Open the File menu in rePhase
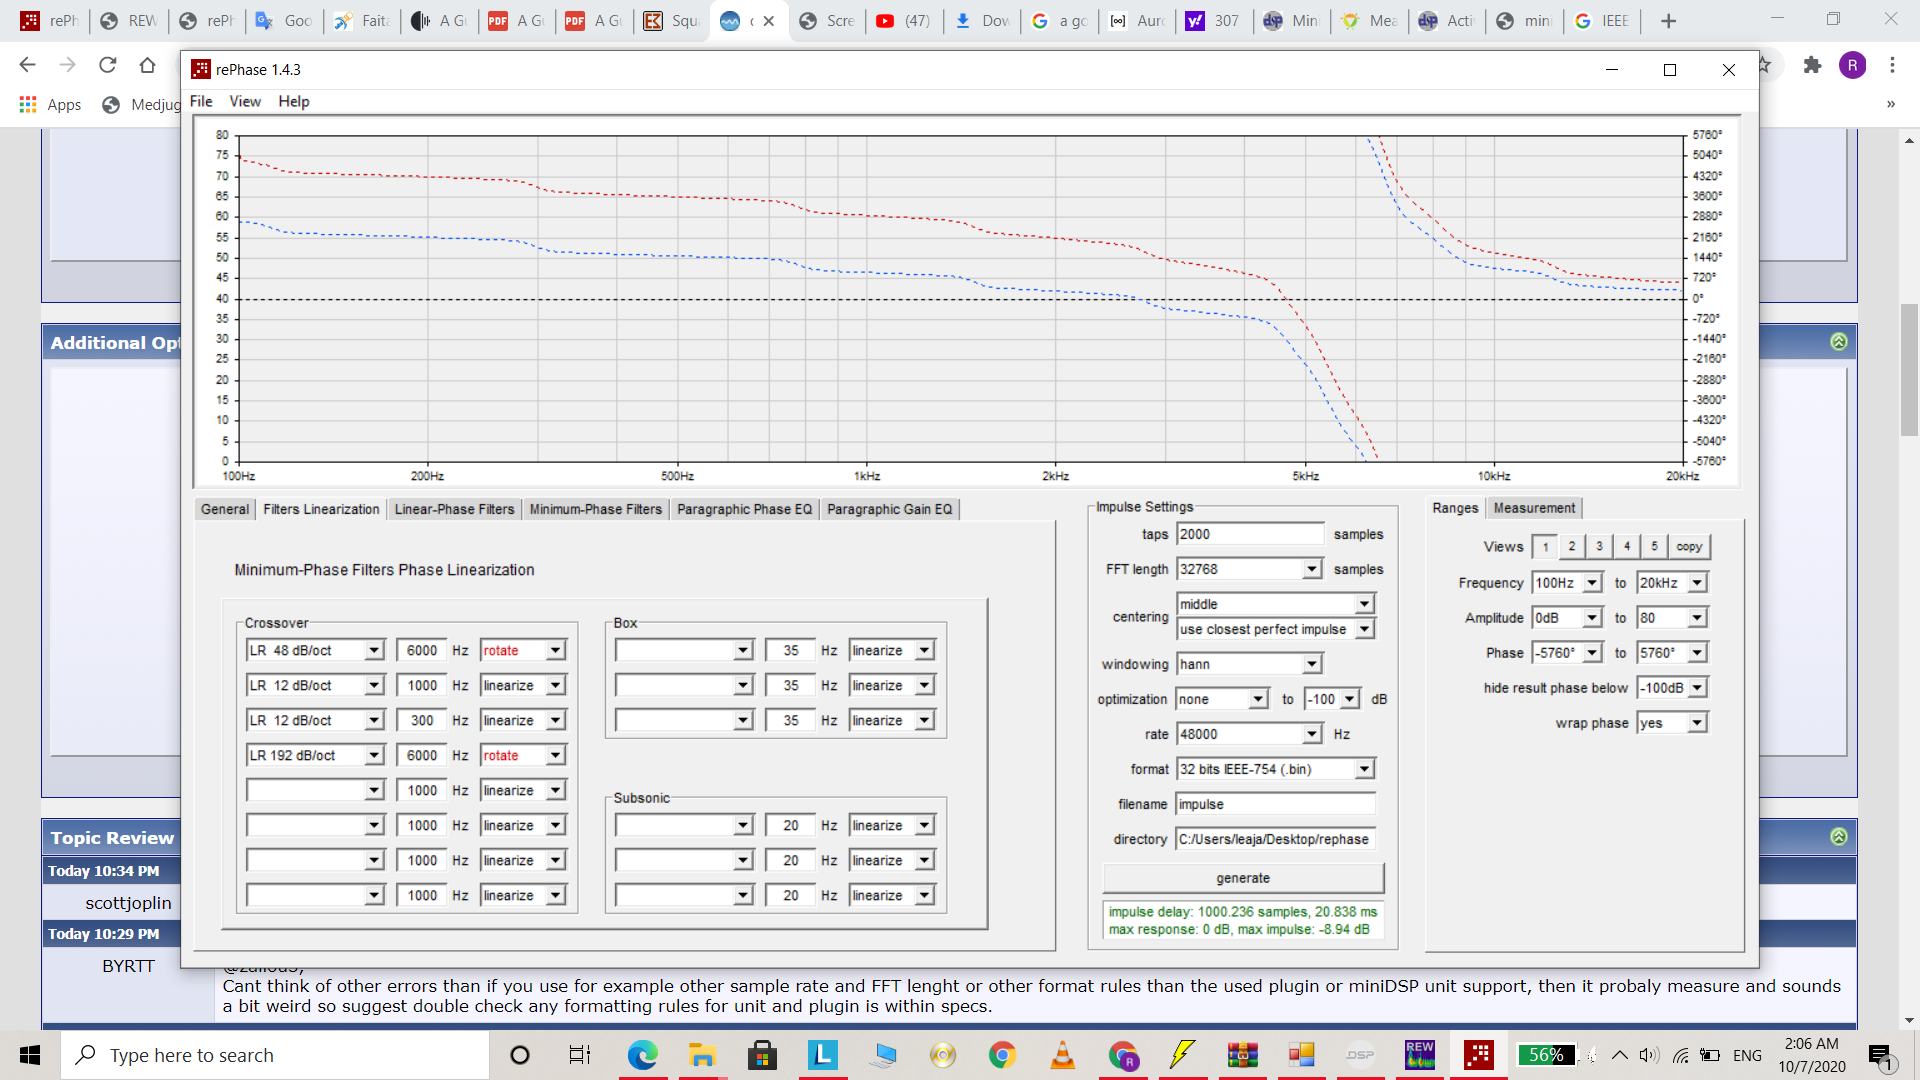1920x1080 pixels. click(201, 101)
